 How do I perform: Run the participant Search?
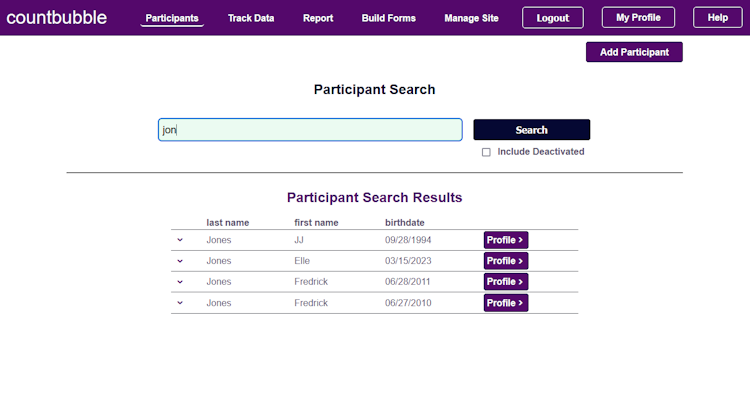coord(531,130)
